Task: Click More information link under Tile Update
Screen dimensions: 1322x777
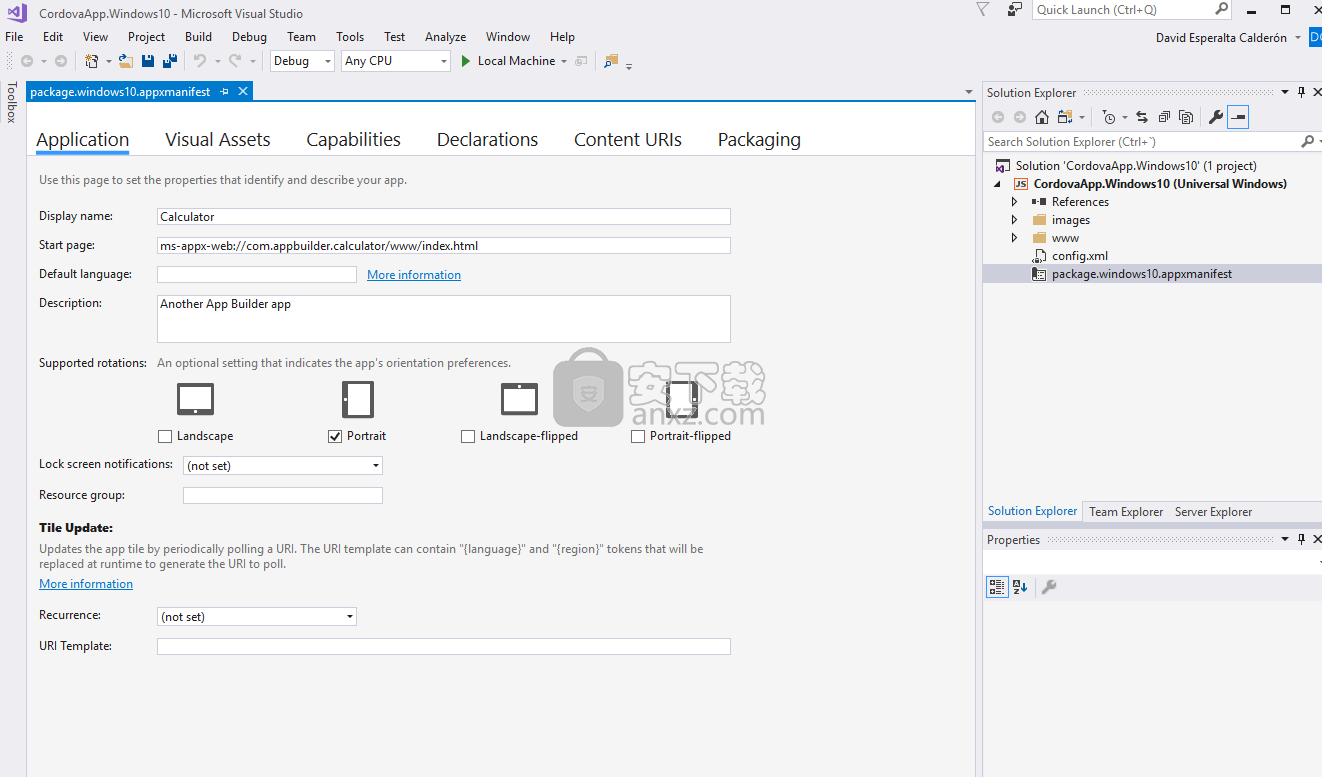Action: coord(86,584)
